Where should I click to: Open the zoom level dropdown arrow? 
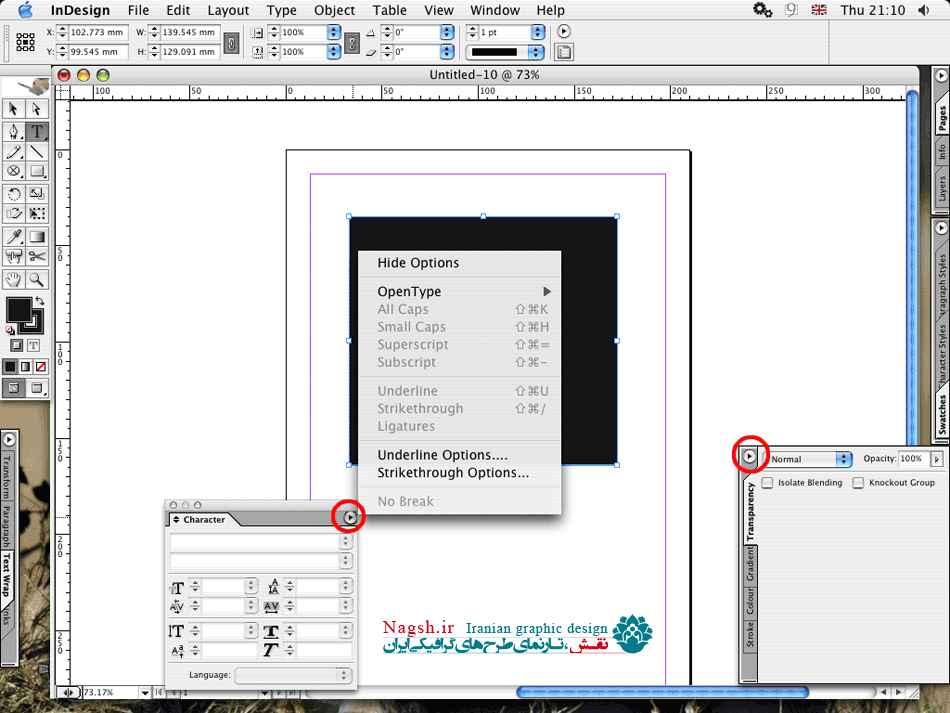tap(145, 692)
